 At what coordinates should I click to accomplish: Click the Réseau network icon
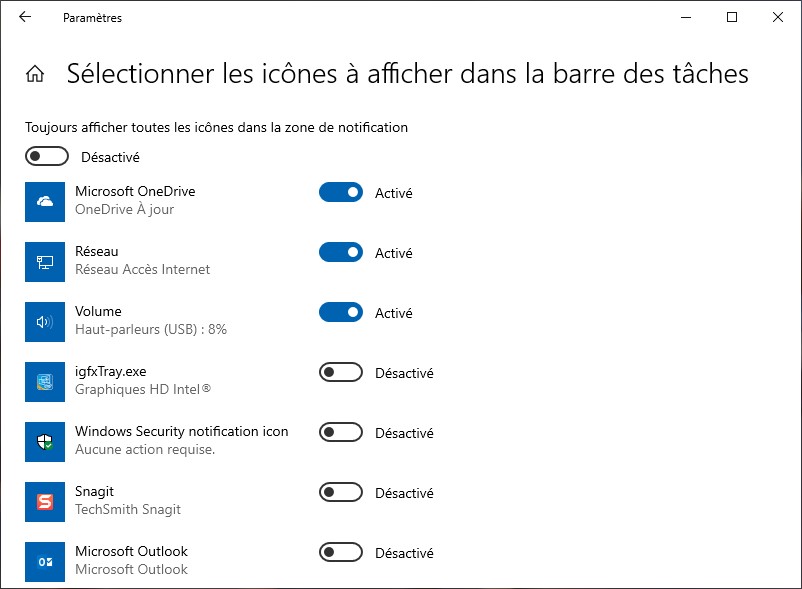coord(45,262)
